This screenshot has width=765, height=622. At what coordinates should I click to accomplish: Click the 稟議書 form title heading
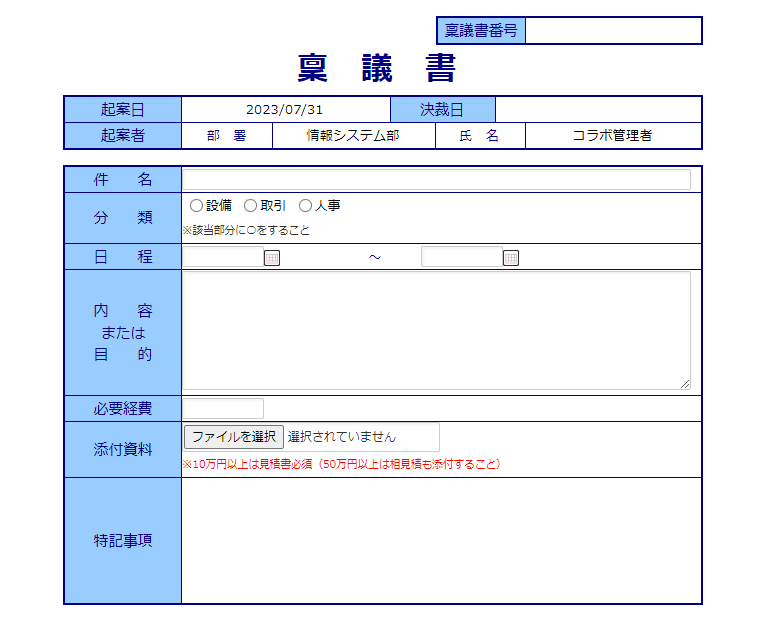[x=378, y=68]
